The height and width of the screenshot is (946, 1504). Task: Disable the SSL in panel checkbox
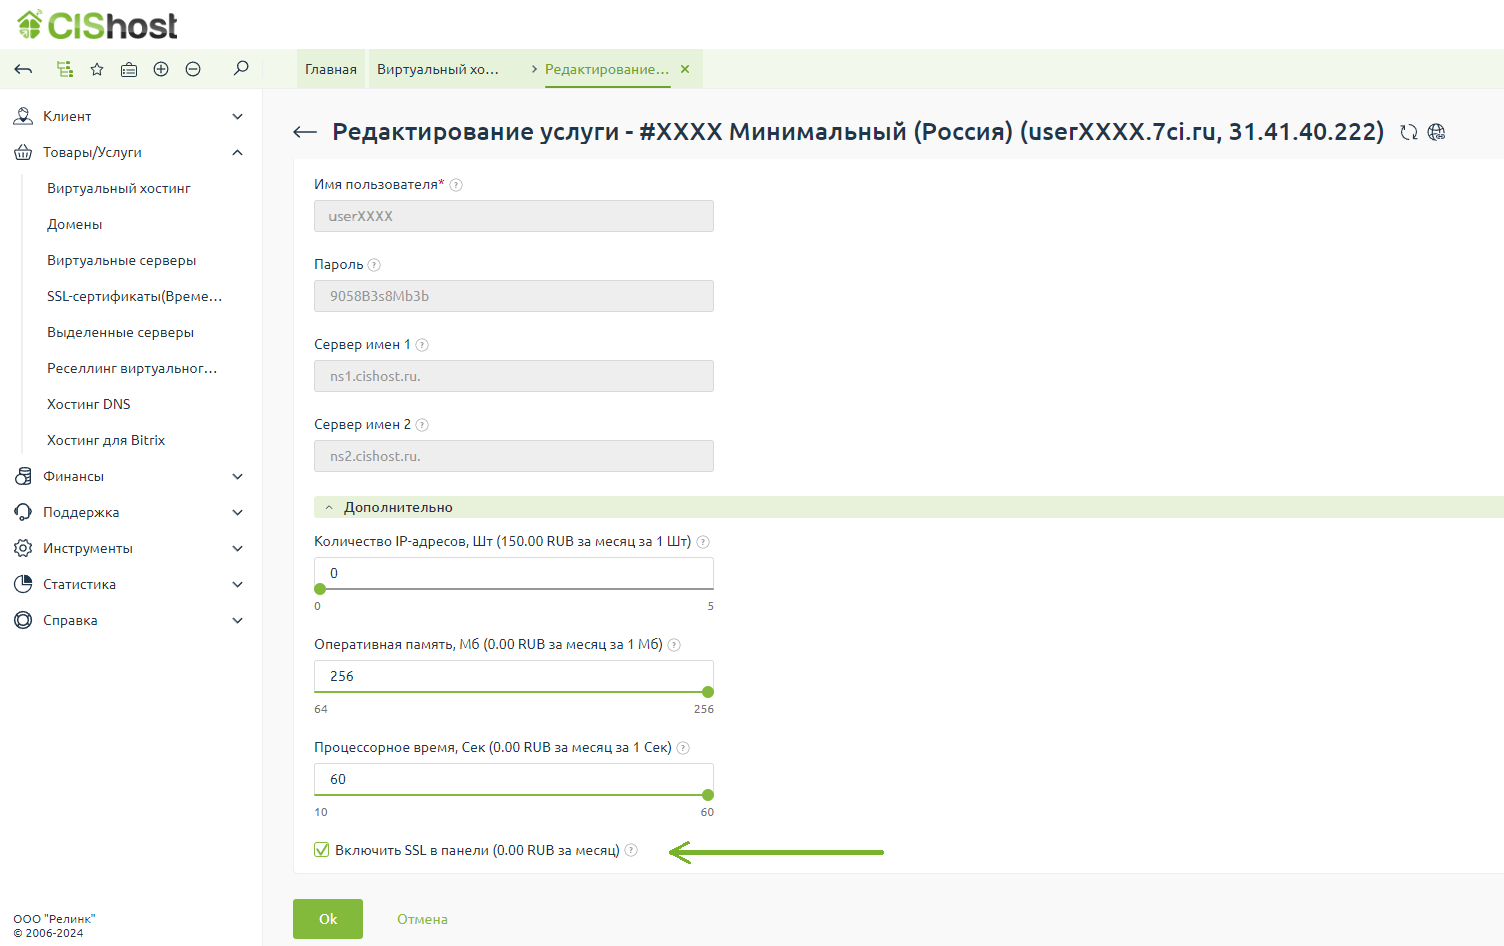(x=322, y=850)
